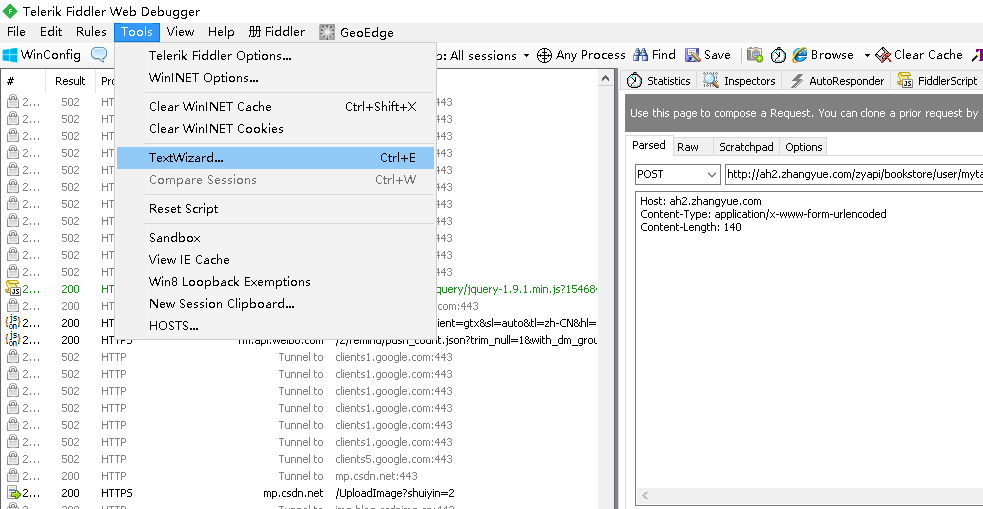
Task: Open the Help menu
Action: click(x=221, y=32)
